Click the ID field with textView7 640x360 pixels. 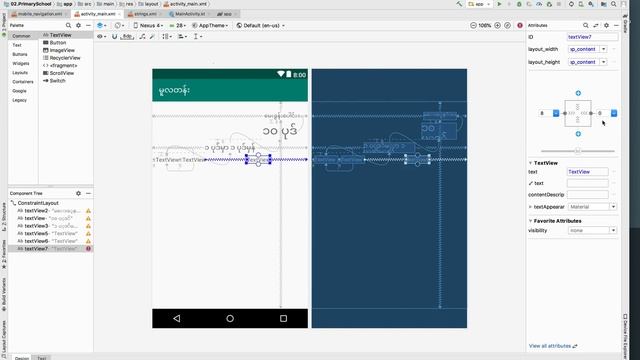[592, 37]
